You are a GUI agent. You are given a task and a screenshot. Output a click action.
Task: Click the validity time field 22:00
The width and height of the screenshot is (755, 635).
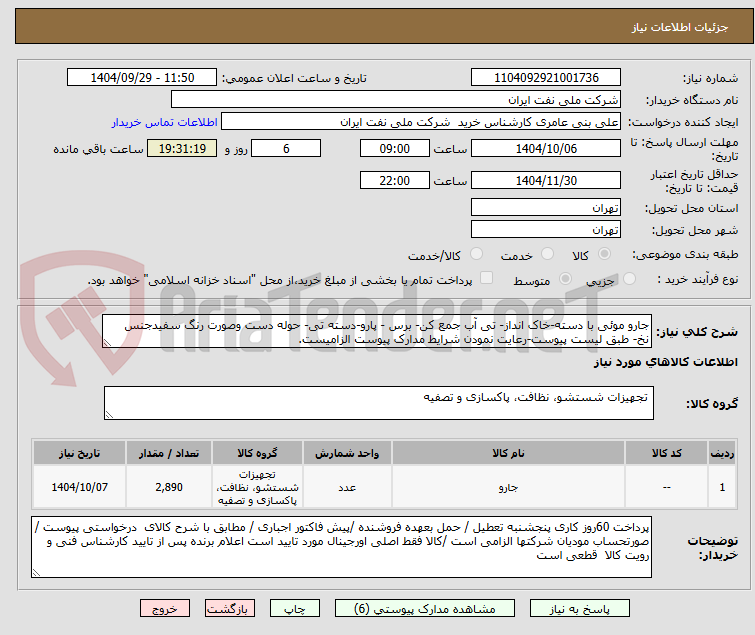point(395,181)
